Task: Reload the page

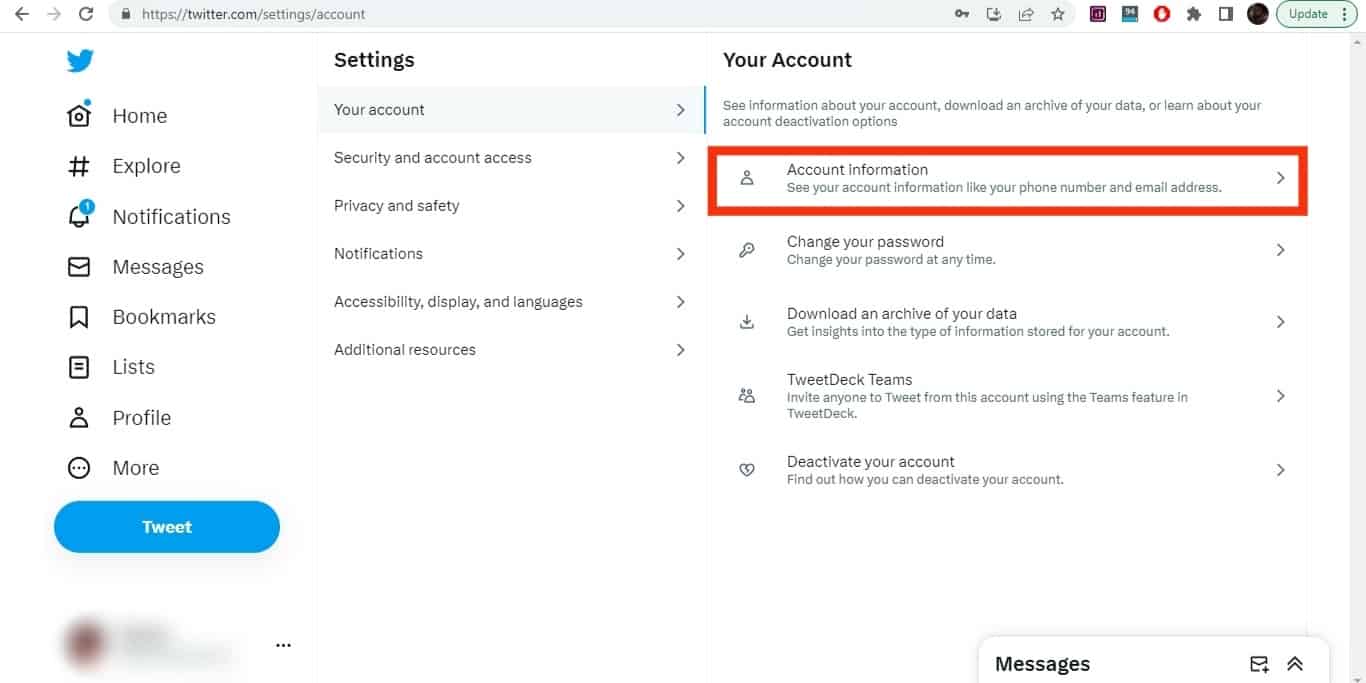Action: point(86,14)
